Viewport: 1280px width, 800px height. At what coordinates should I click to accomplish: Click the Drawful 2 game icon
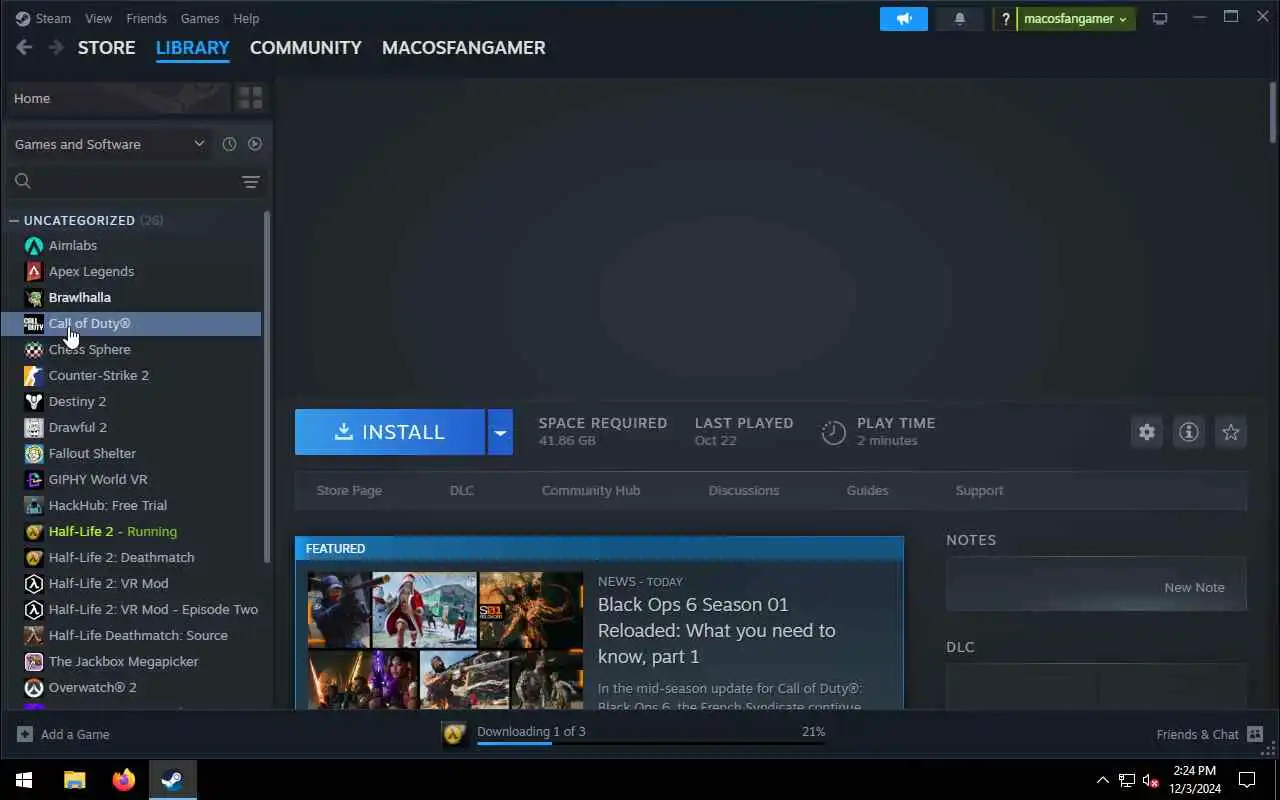34,428
